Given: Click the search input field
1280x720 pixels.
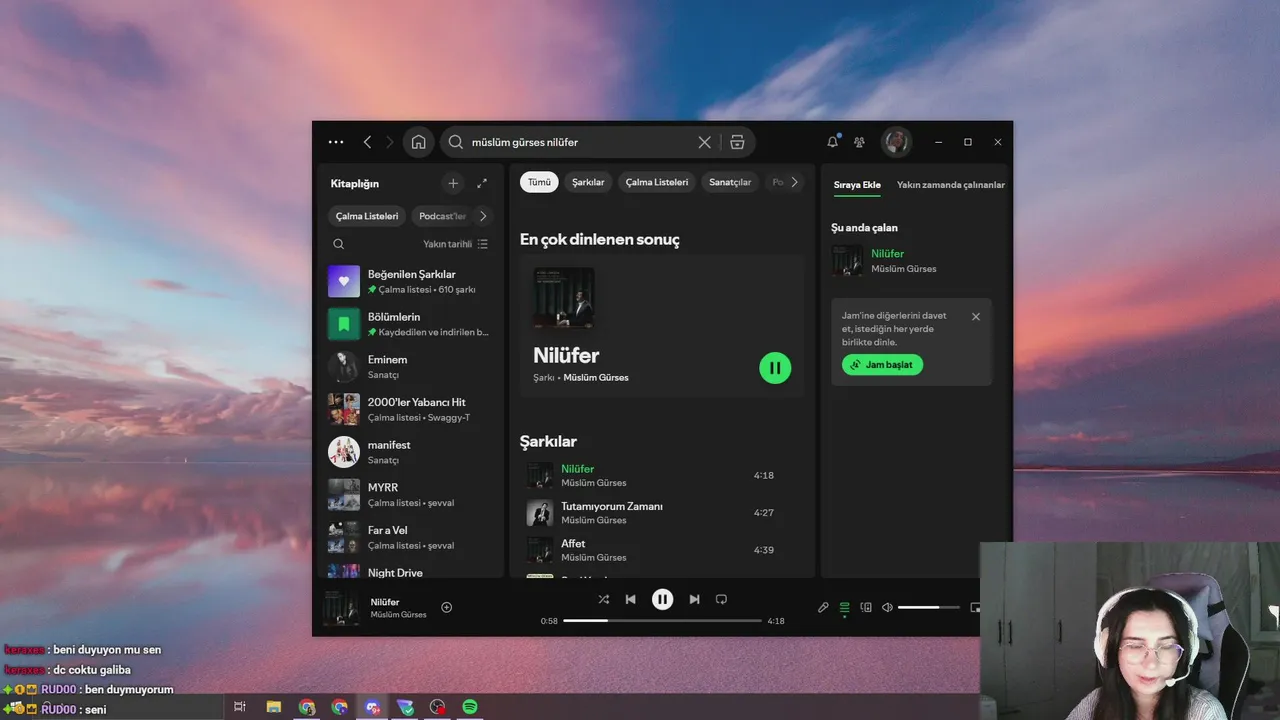Looking at the screenshot, I should pyautogui.click(x=582, y=142).
